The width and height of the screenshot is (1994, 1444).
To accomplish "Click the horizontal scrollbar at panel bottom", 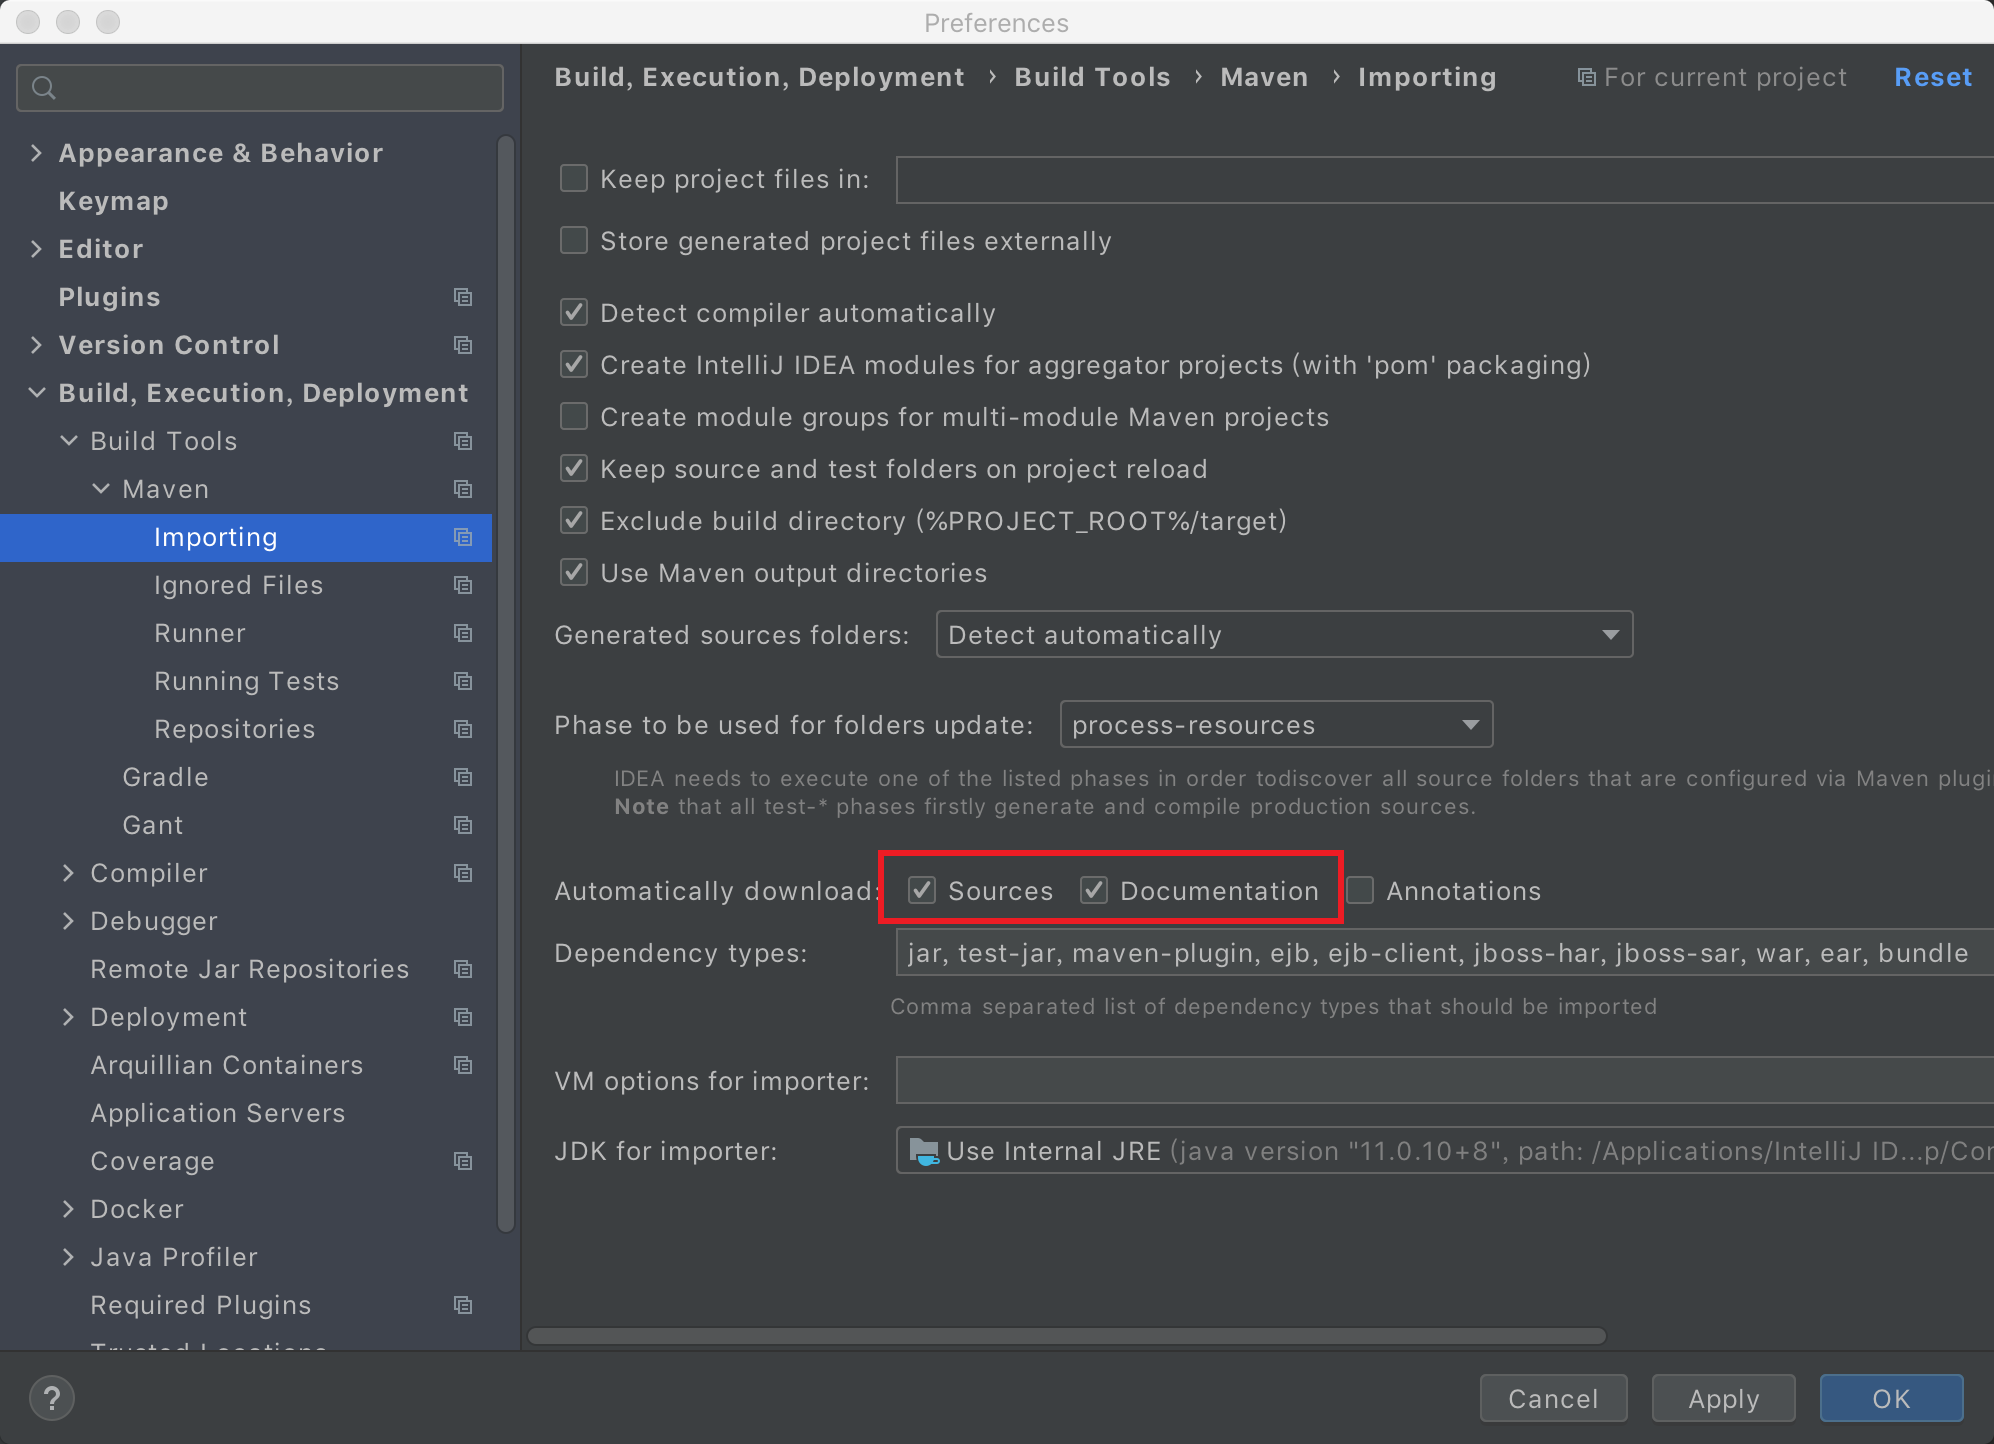I will tap(1067, 1336).
